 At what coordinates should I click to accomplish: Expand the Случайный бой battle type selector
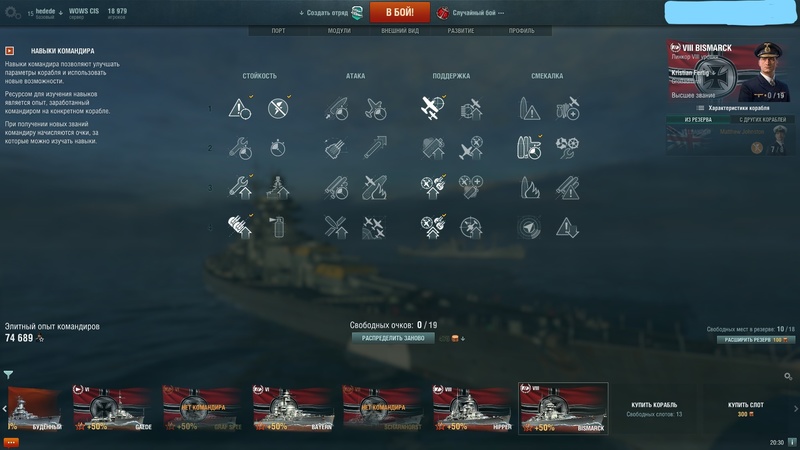pos(471,13)
